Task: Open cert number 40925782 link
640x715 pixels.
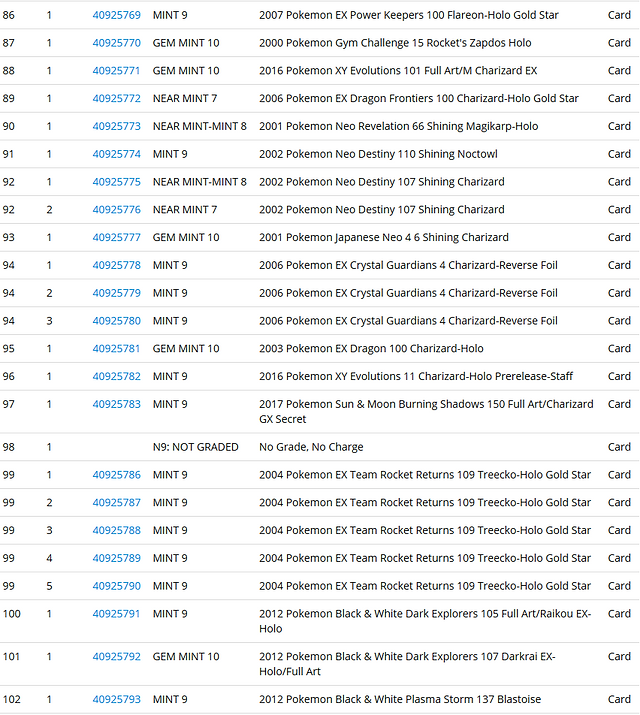Action: pyautogui.click(x=116, y=377)
